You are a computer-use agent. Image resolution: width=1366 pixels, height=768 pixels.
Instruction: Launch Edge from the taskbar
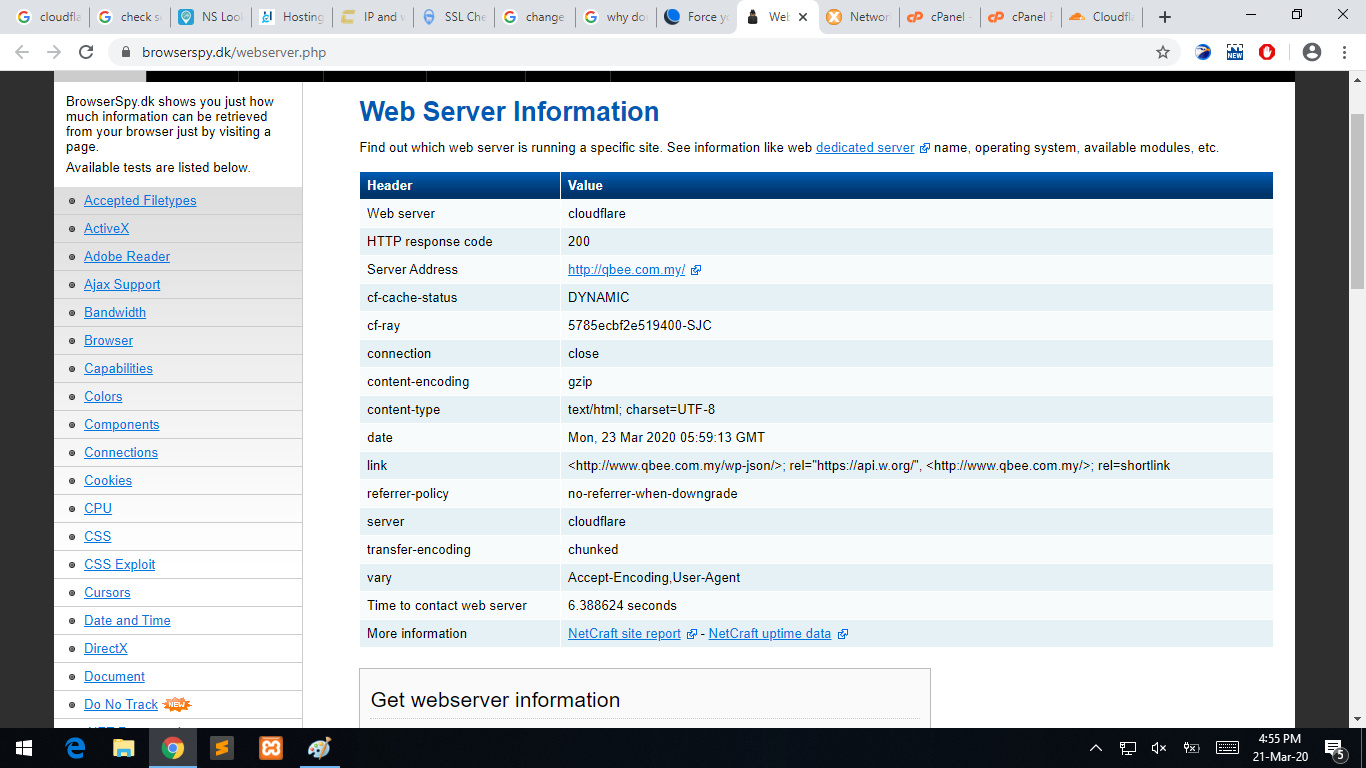tap(75, 748)
